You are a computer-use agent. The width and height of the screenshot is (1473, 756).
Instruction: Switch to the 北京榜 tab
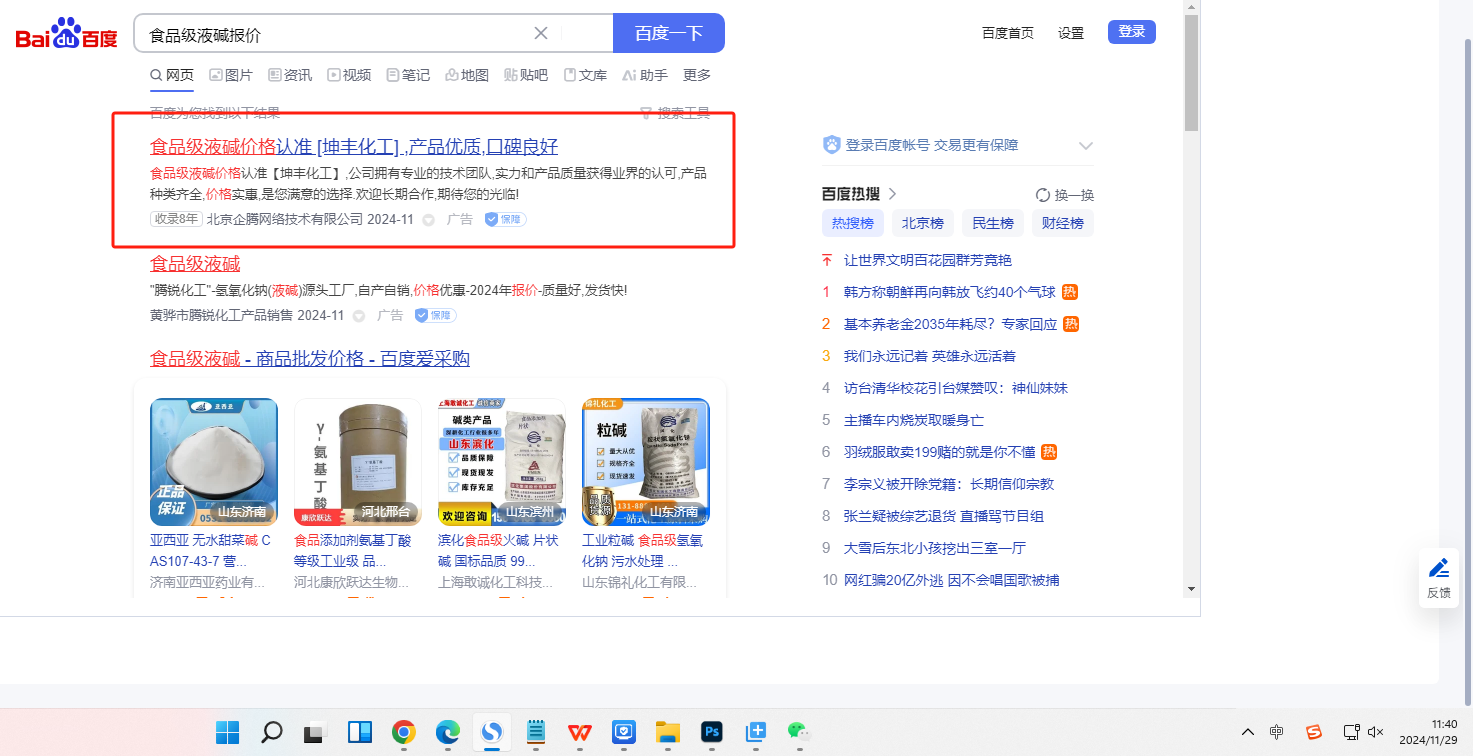923,223
